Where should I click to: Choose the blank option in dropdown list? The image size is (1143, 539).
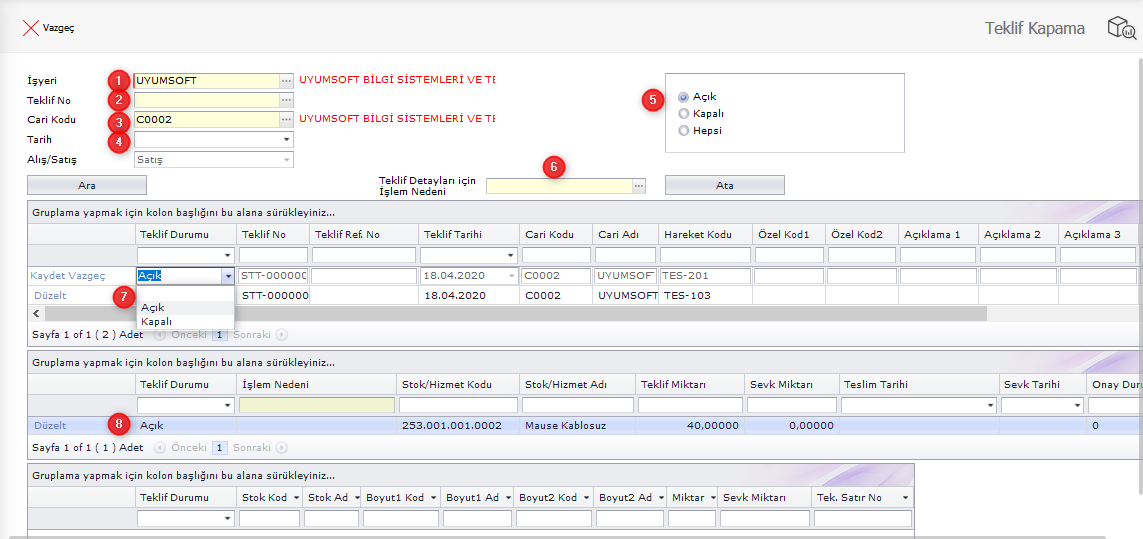pos(186,293)
